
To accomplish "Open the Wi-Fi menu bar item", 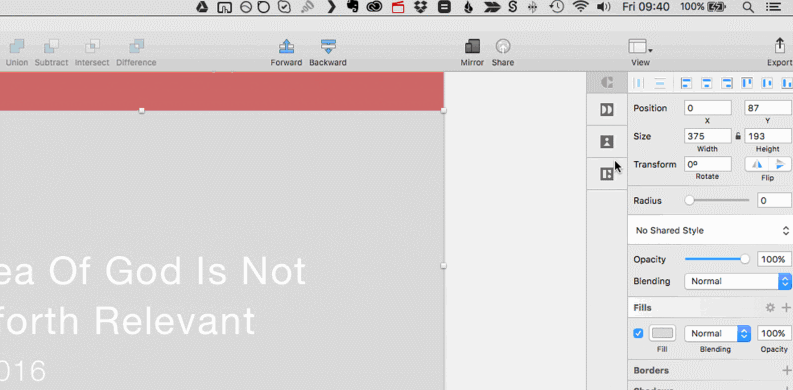I will pyautogui.click(x=580, y=7).
